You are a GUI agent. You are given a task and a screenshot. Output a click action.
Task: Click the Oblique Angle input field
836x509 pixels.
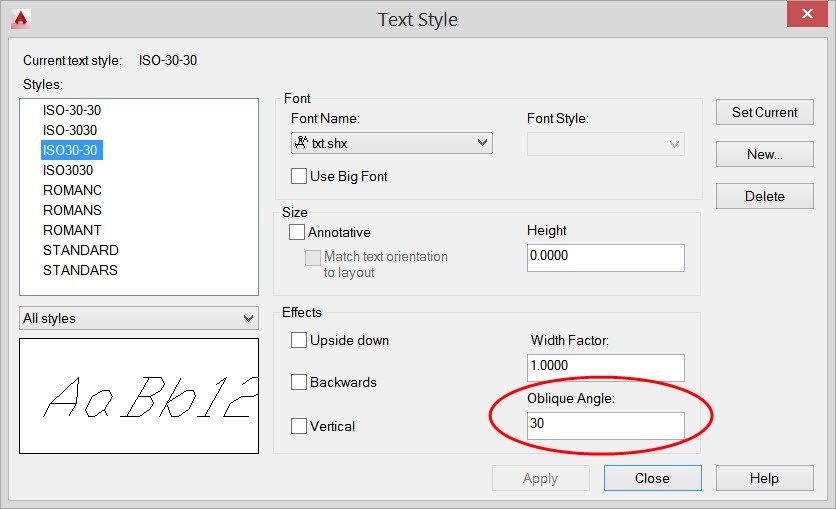tap(605, 425)
